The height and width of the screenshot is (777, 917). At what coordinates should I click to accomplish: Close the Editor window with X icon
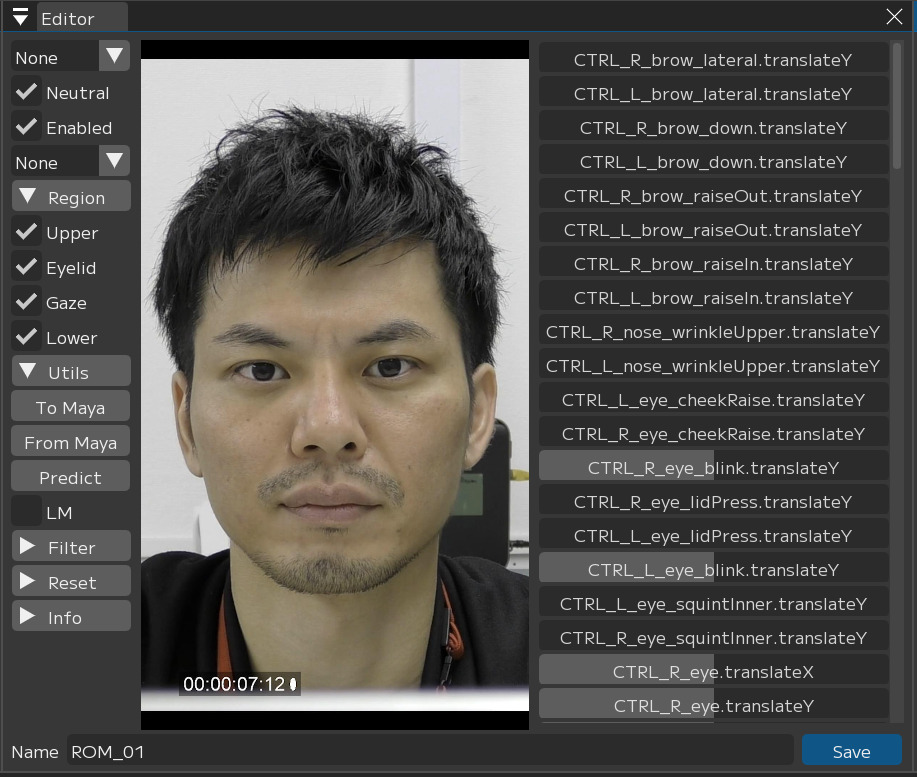click(894, 17)
